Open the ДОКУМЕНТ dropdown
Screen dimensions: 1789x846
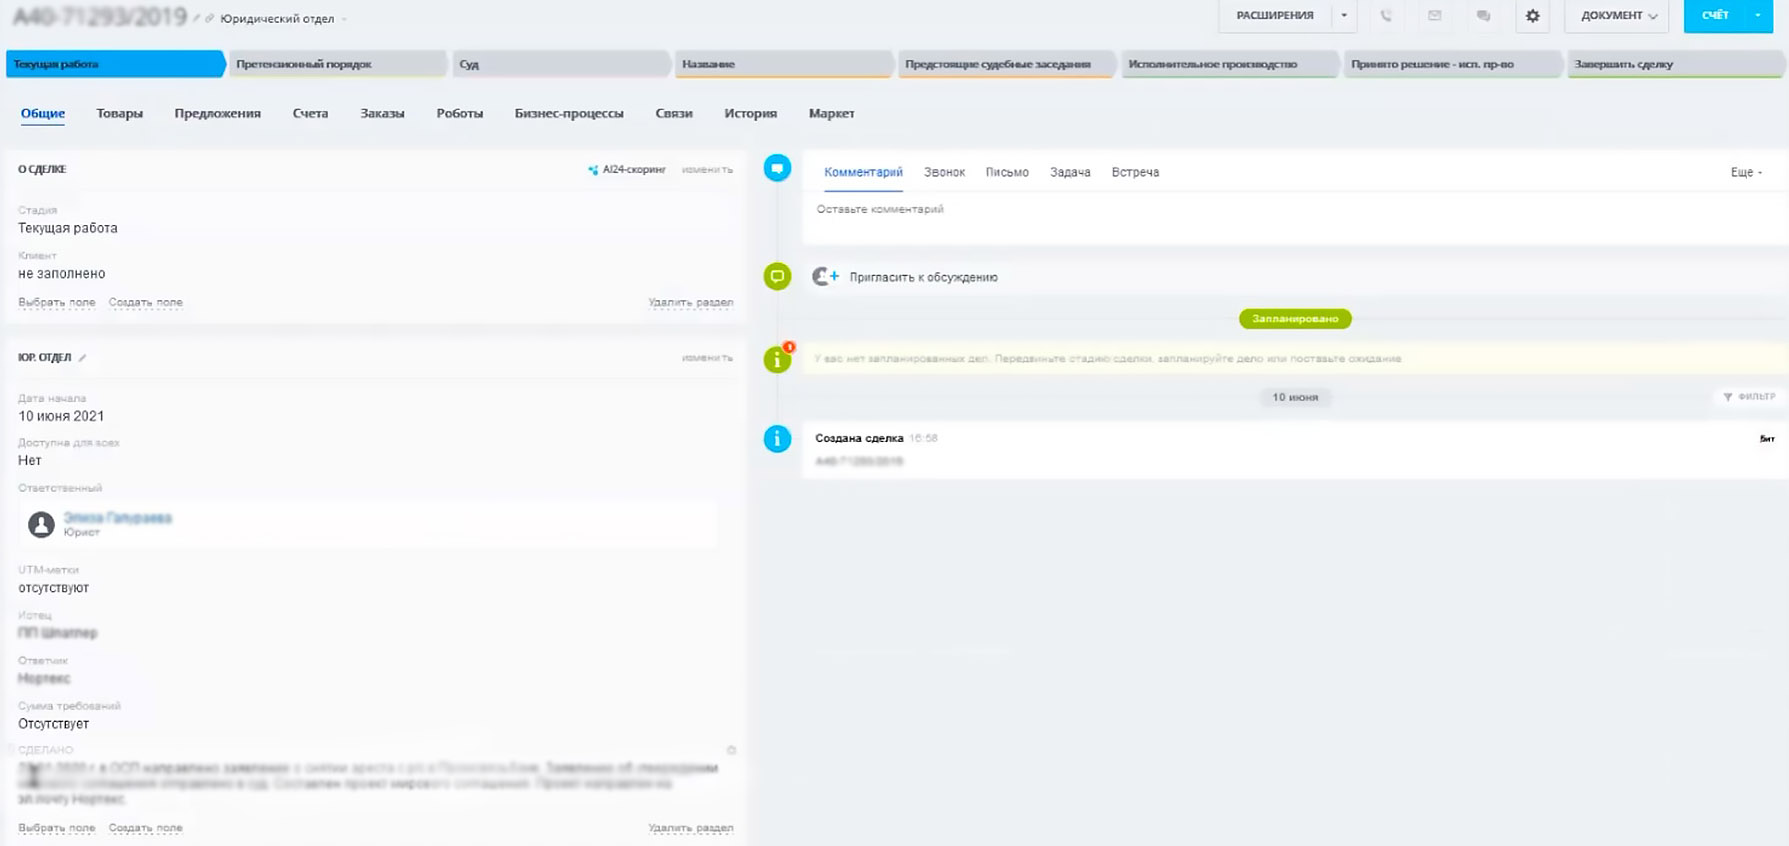coord(1617,16)
